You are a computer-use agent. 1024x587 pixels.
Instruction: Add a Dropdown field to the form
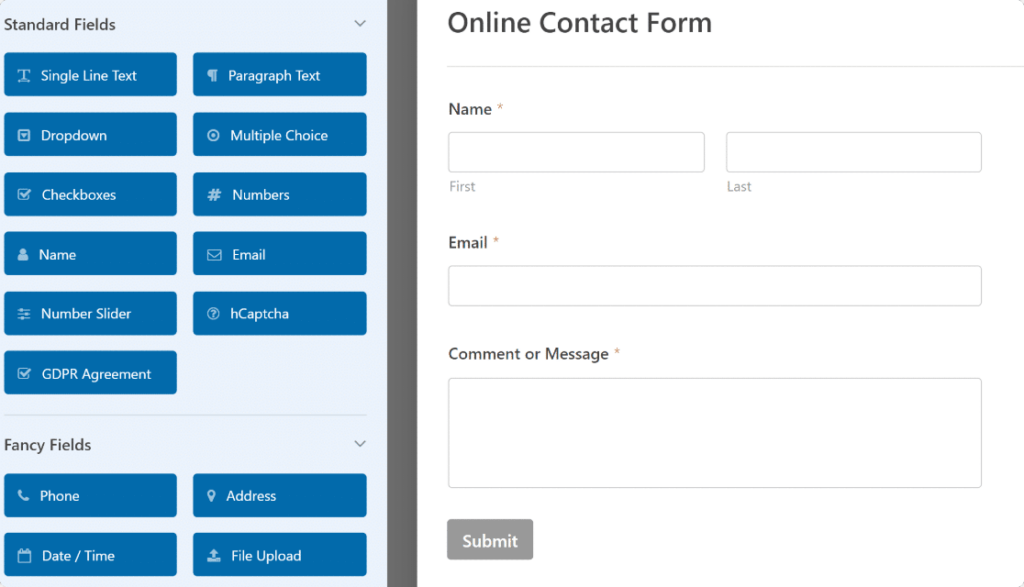(x=90, y=134)
